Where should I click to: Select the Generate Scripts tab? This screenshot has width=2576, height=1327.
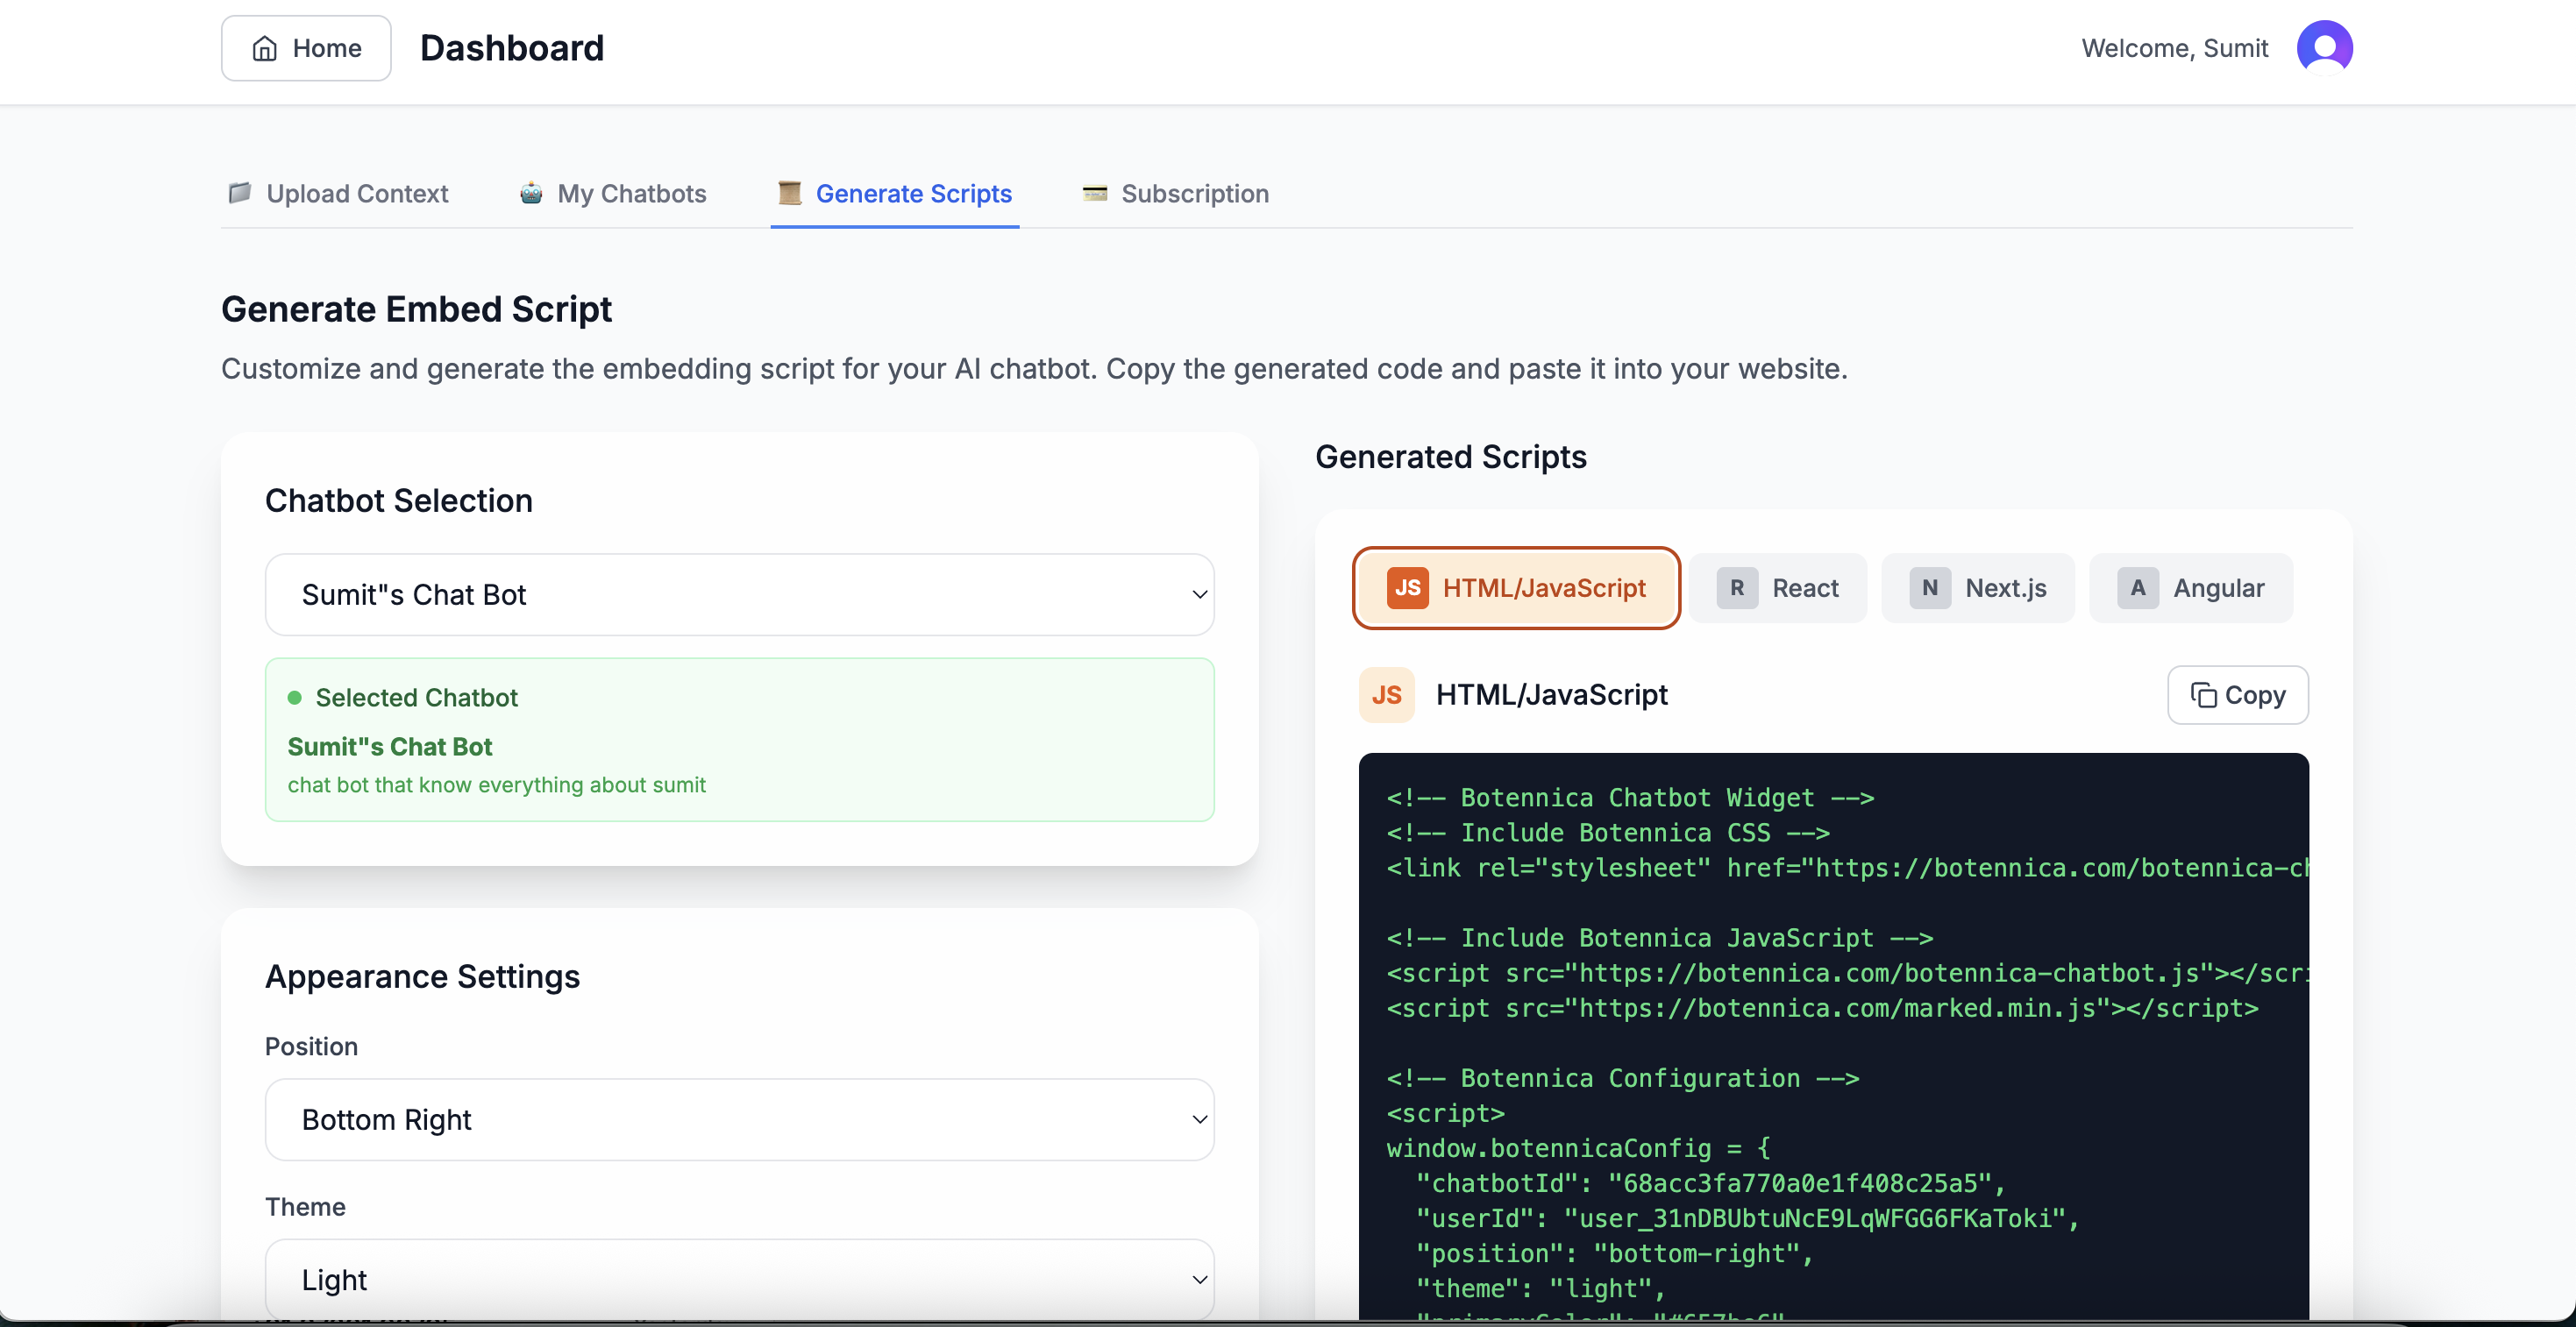[x=895, y=193]
